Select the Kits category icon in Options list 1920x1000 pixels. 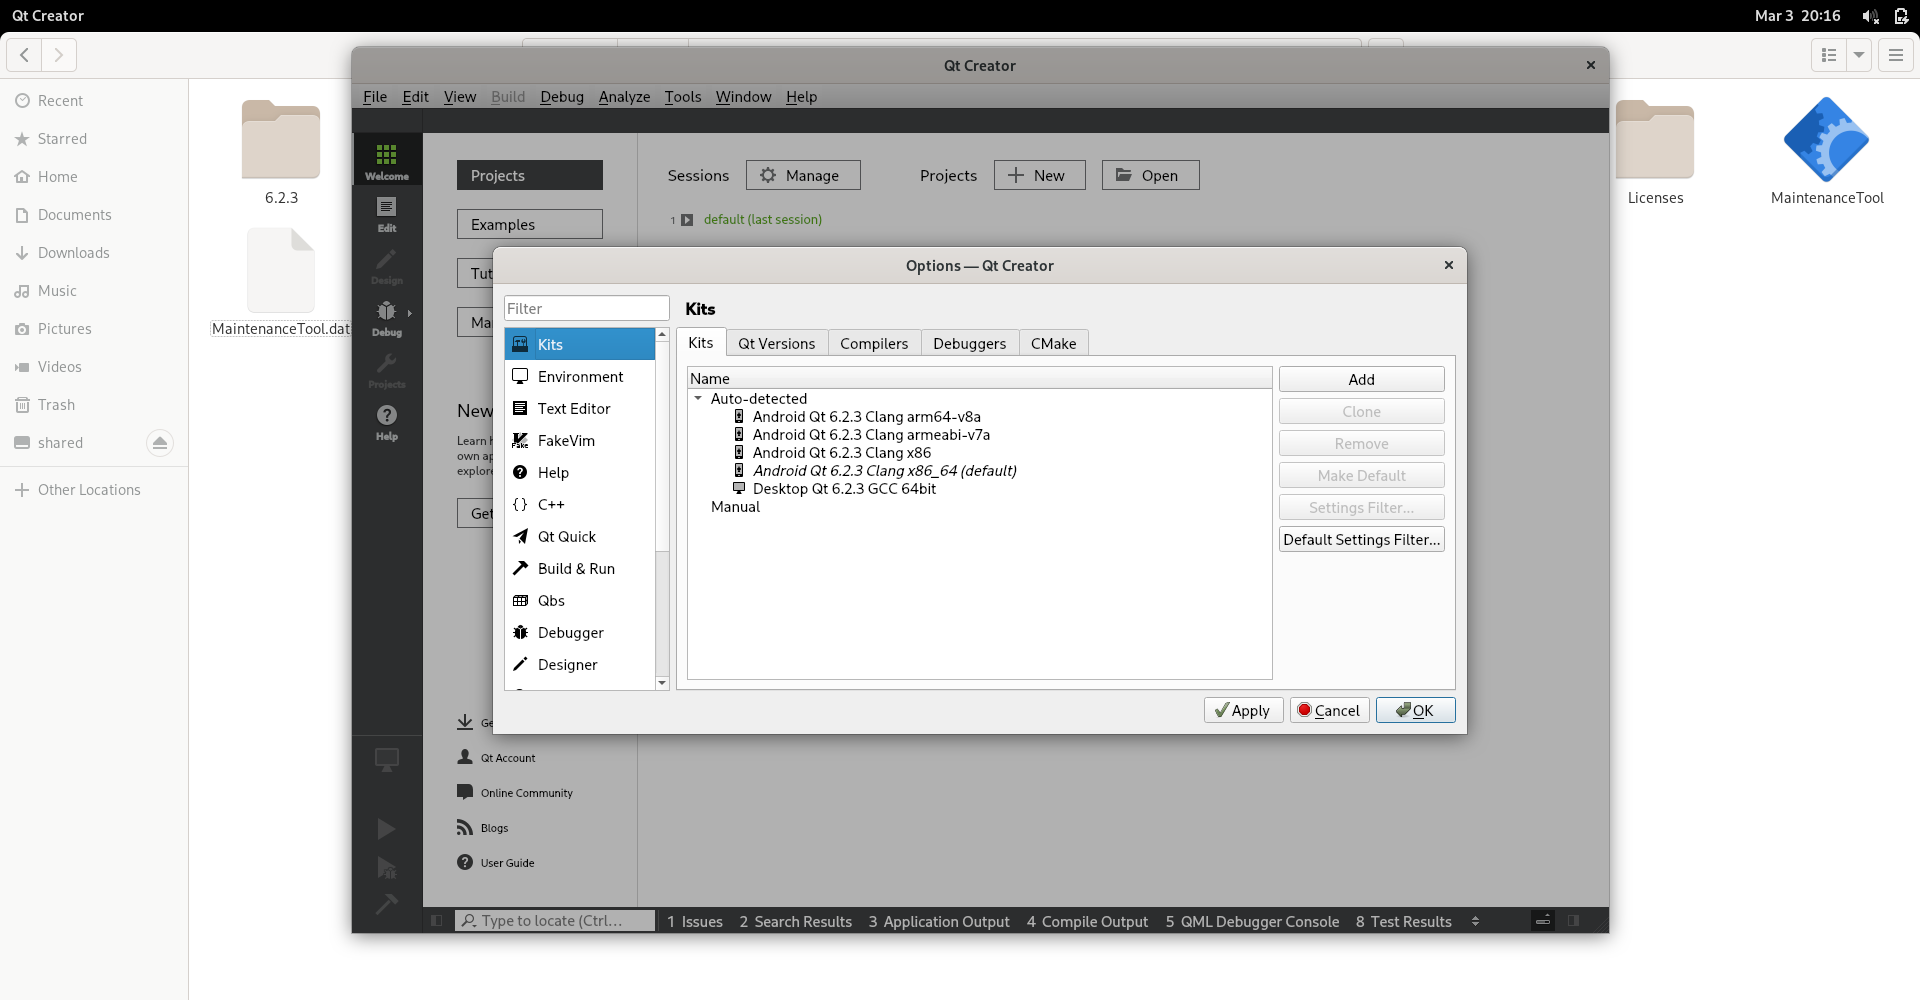click(520, 344)
